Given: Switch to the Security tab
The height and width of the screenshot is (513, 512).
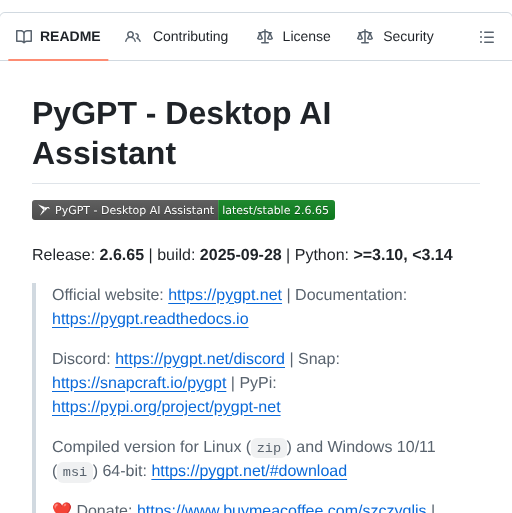Looking at the screenshot, I should (x=395, y=37).
